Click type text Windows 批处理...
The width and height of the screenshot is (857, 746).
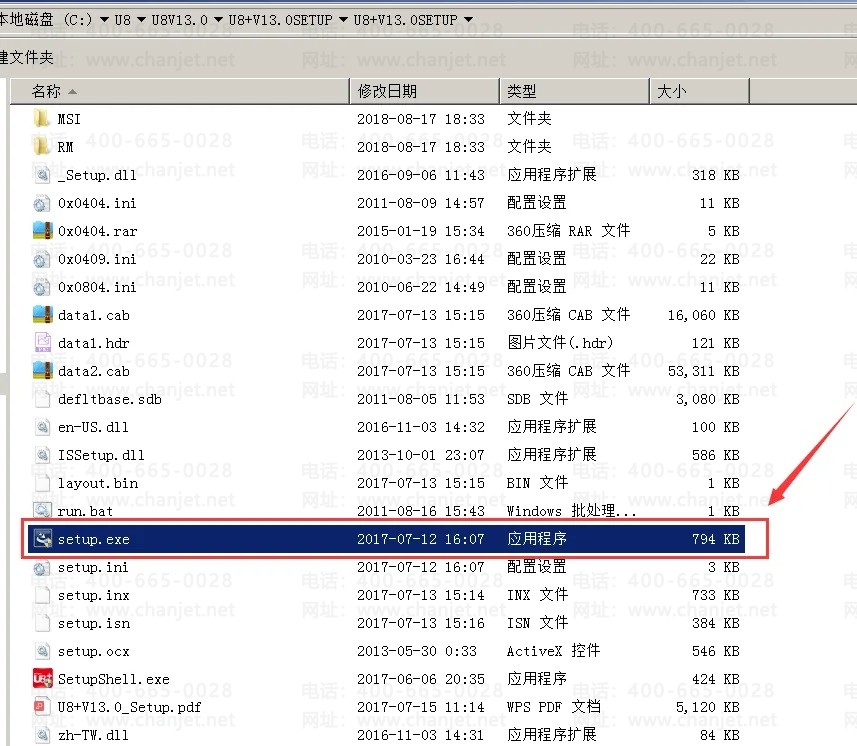pos(571,511)
